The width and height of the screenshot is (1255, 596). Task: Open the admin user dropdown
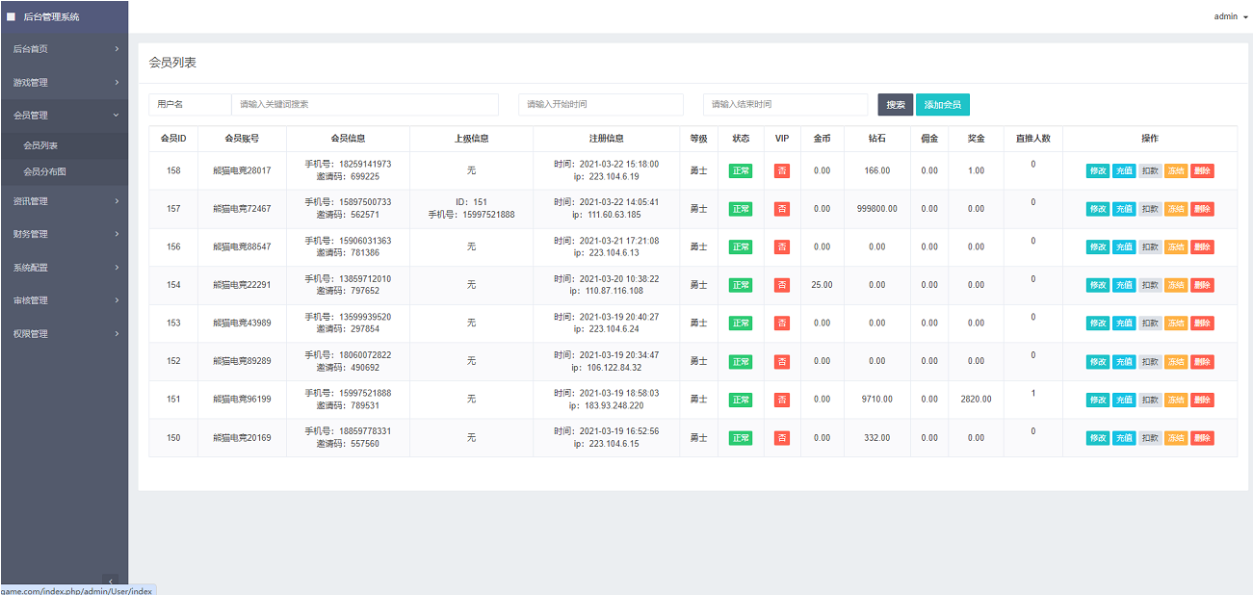tap(1230, 17)
